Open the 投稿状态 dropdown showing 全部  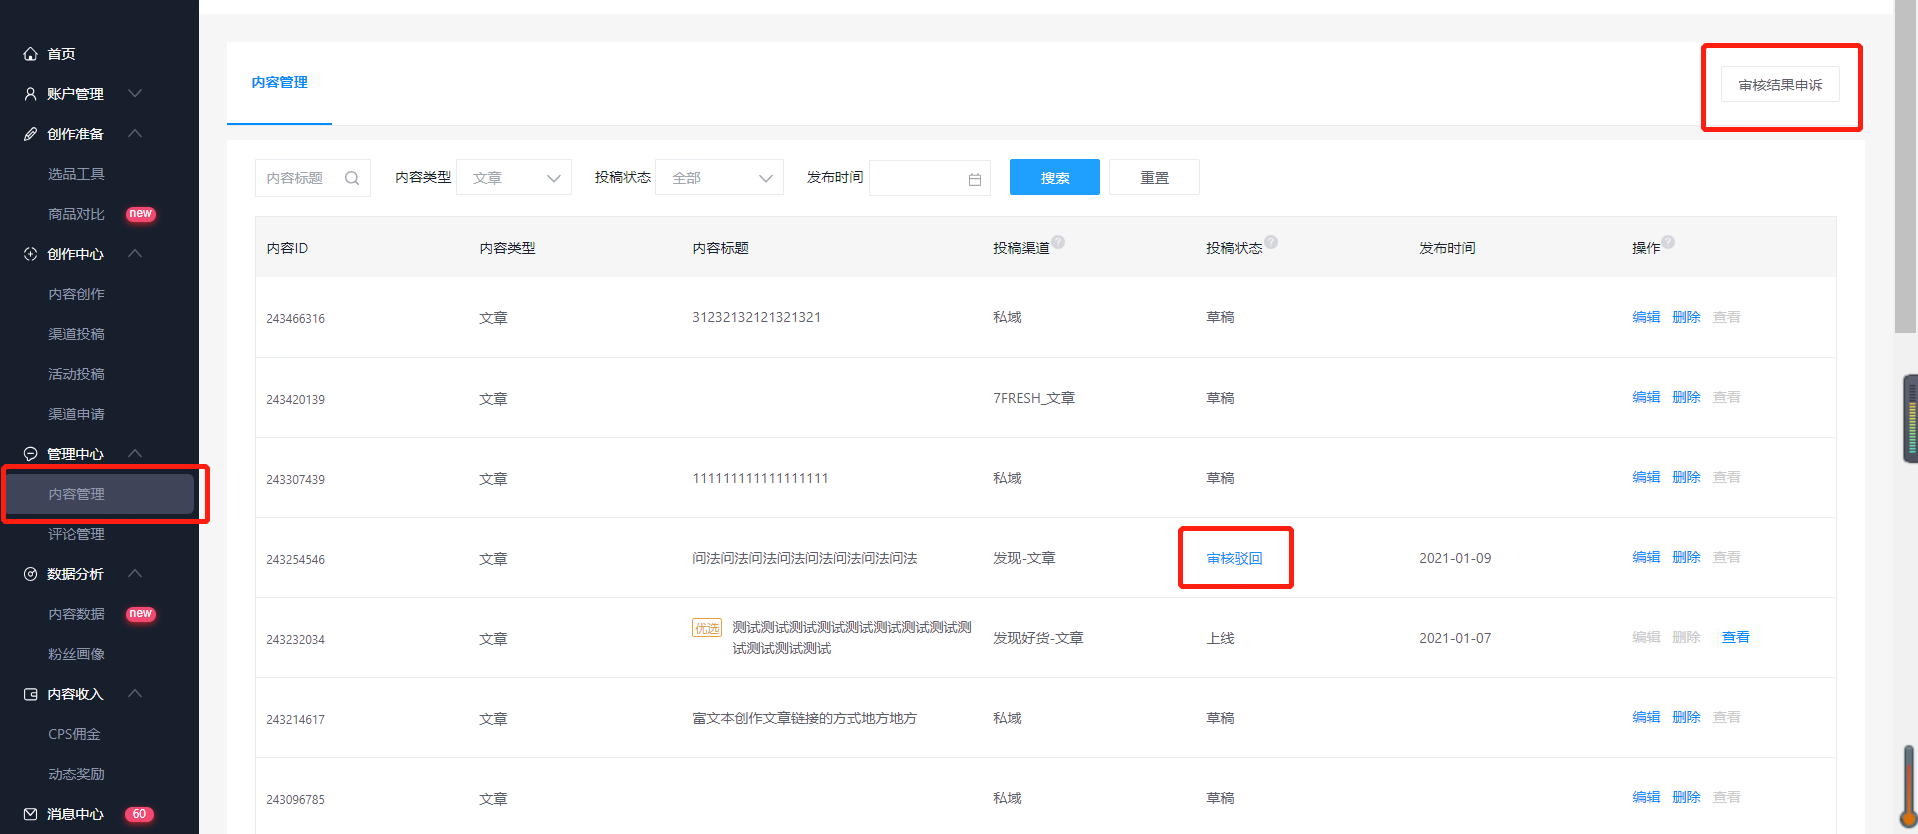pos(719,178)
